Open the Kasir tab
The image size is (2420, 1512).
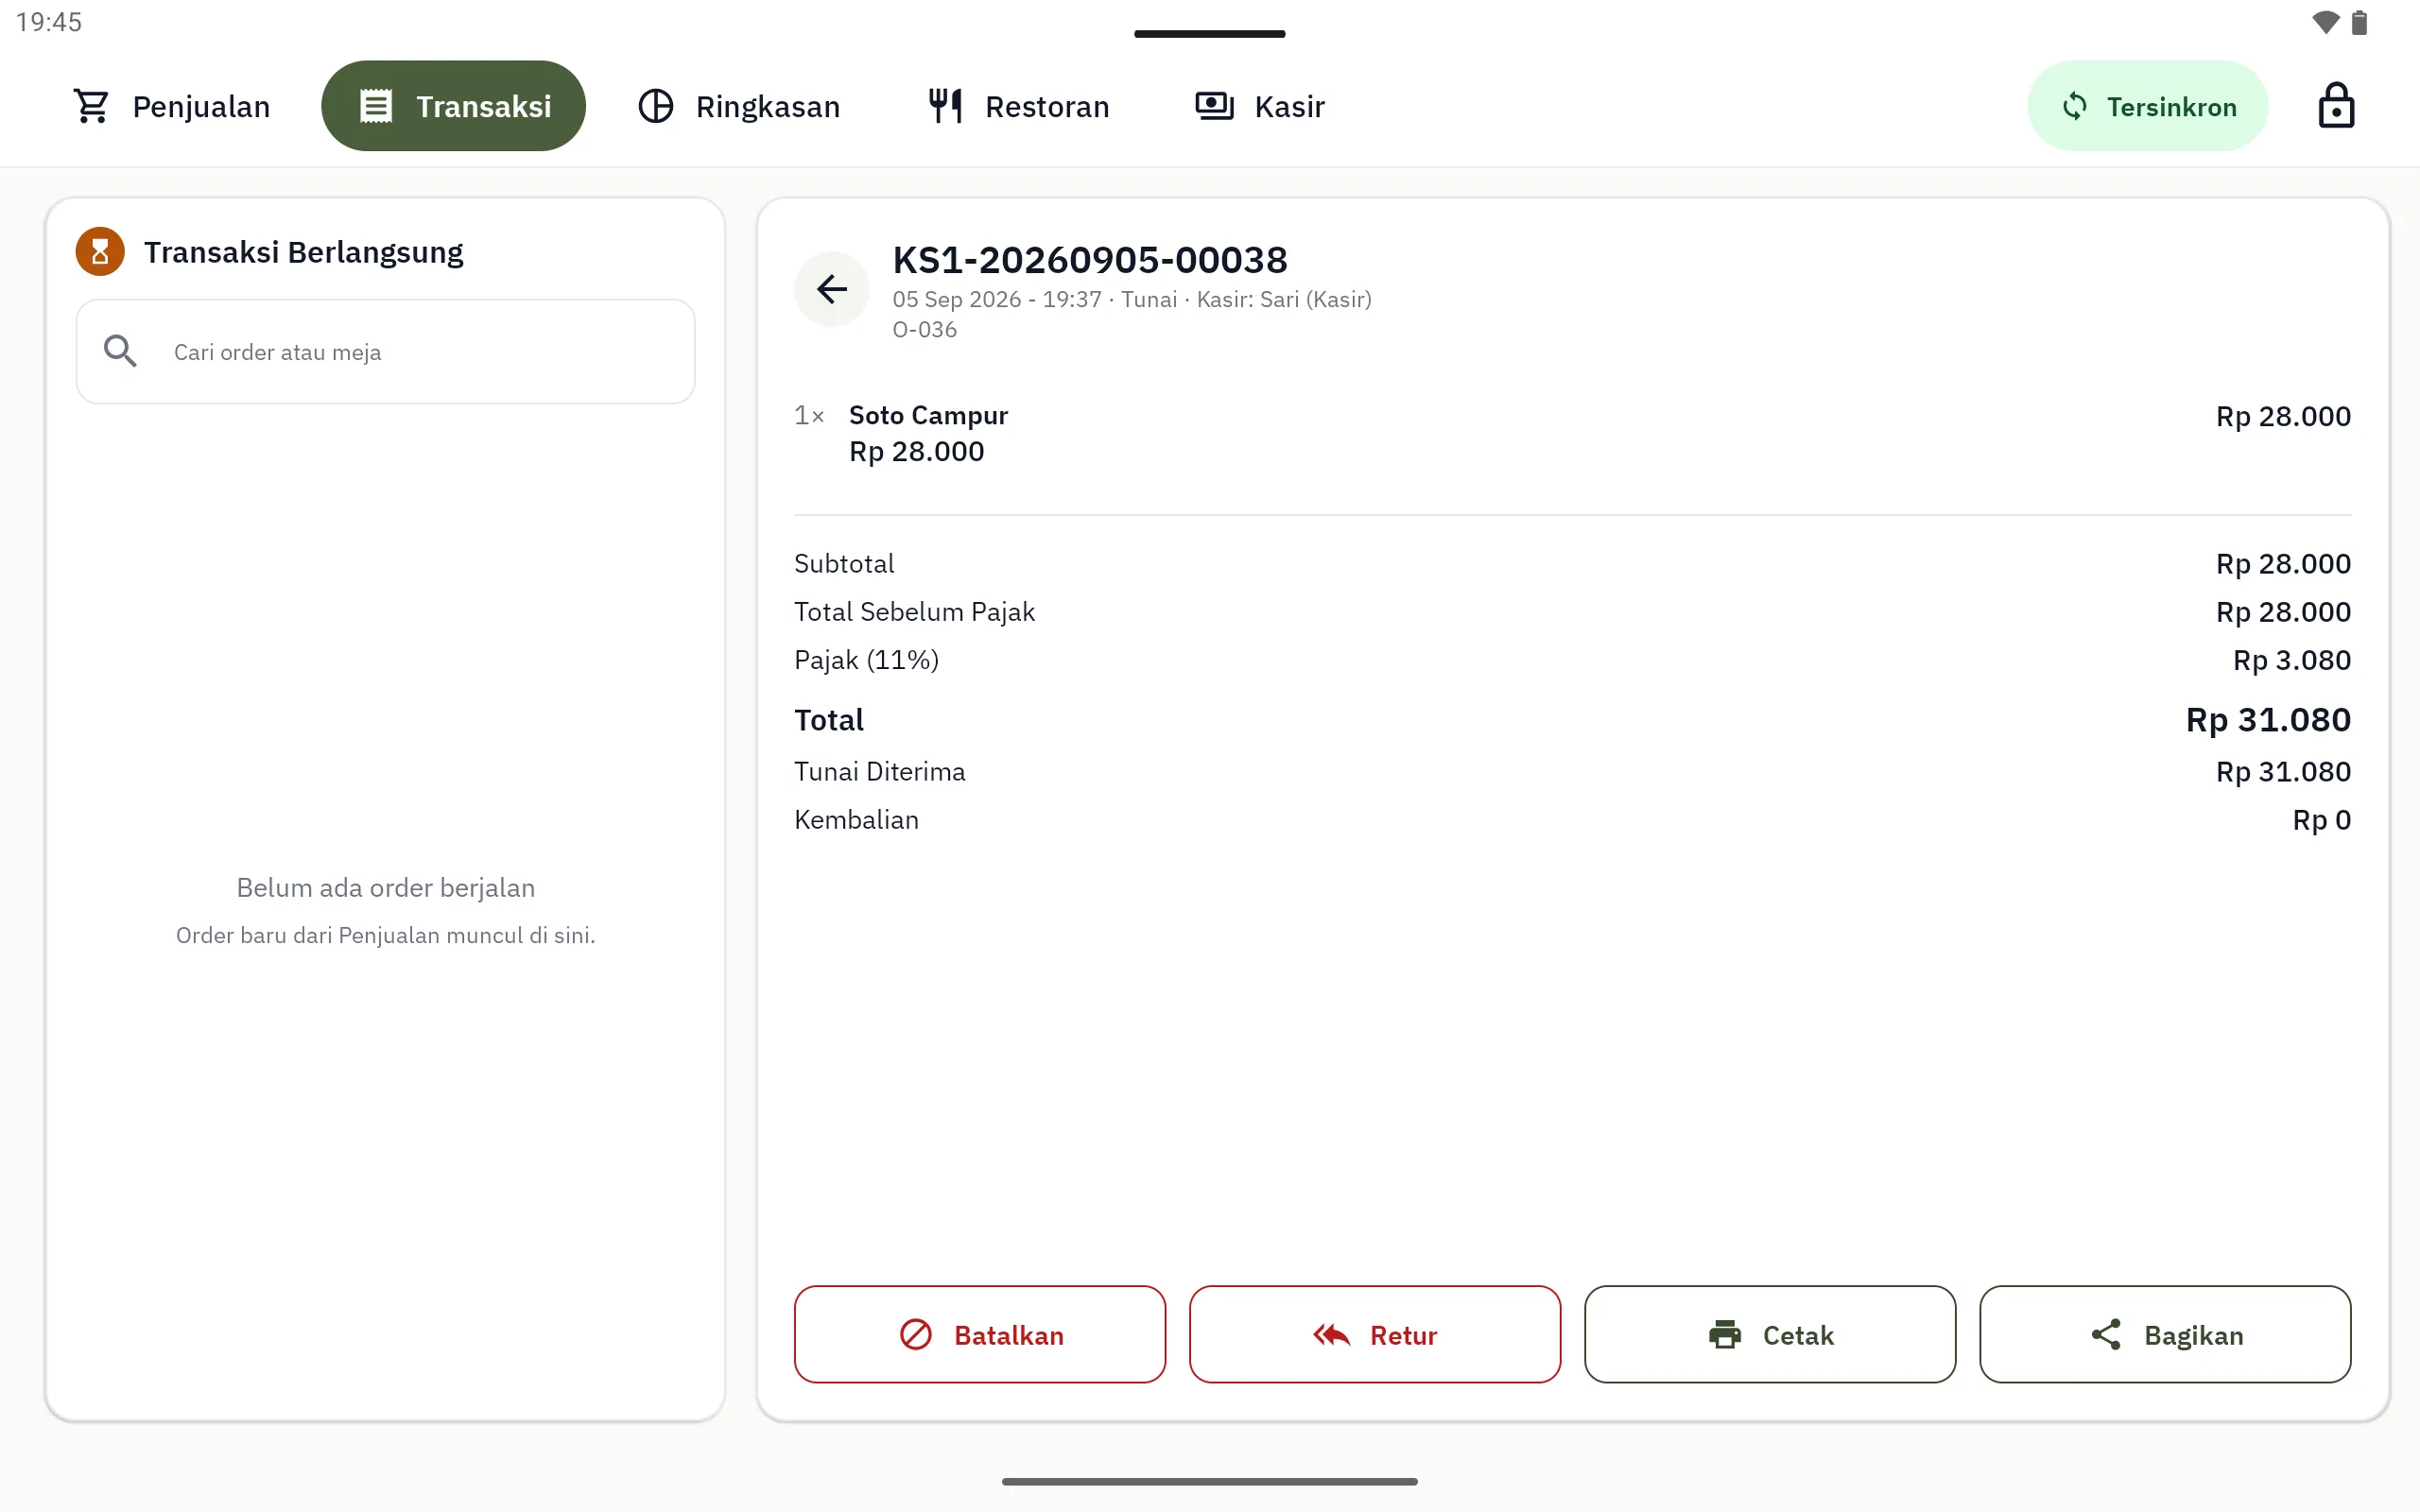(1259, 106)
